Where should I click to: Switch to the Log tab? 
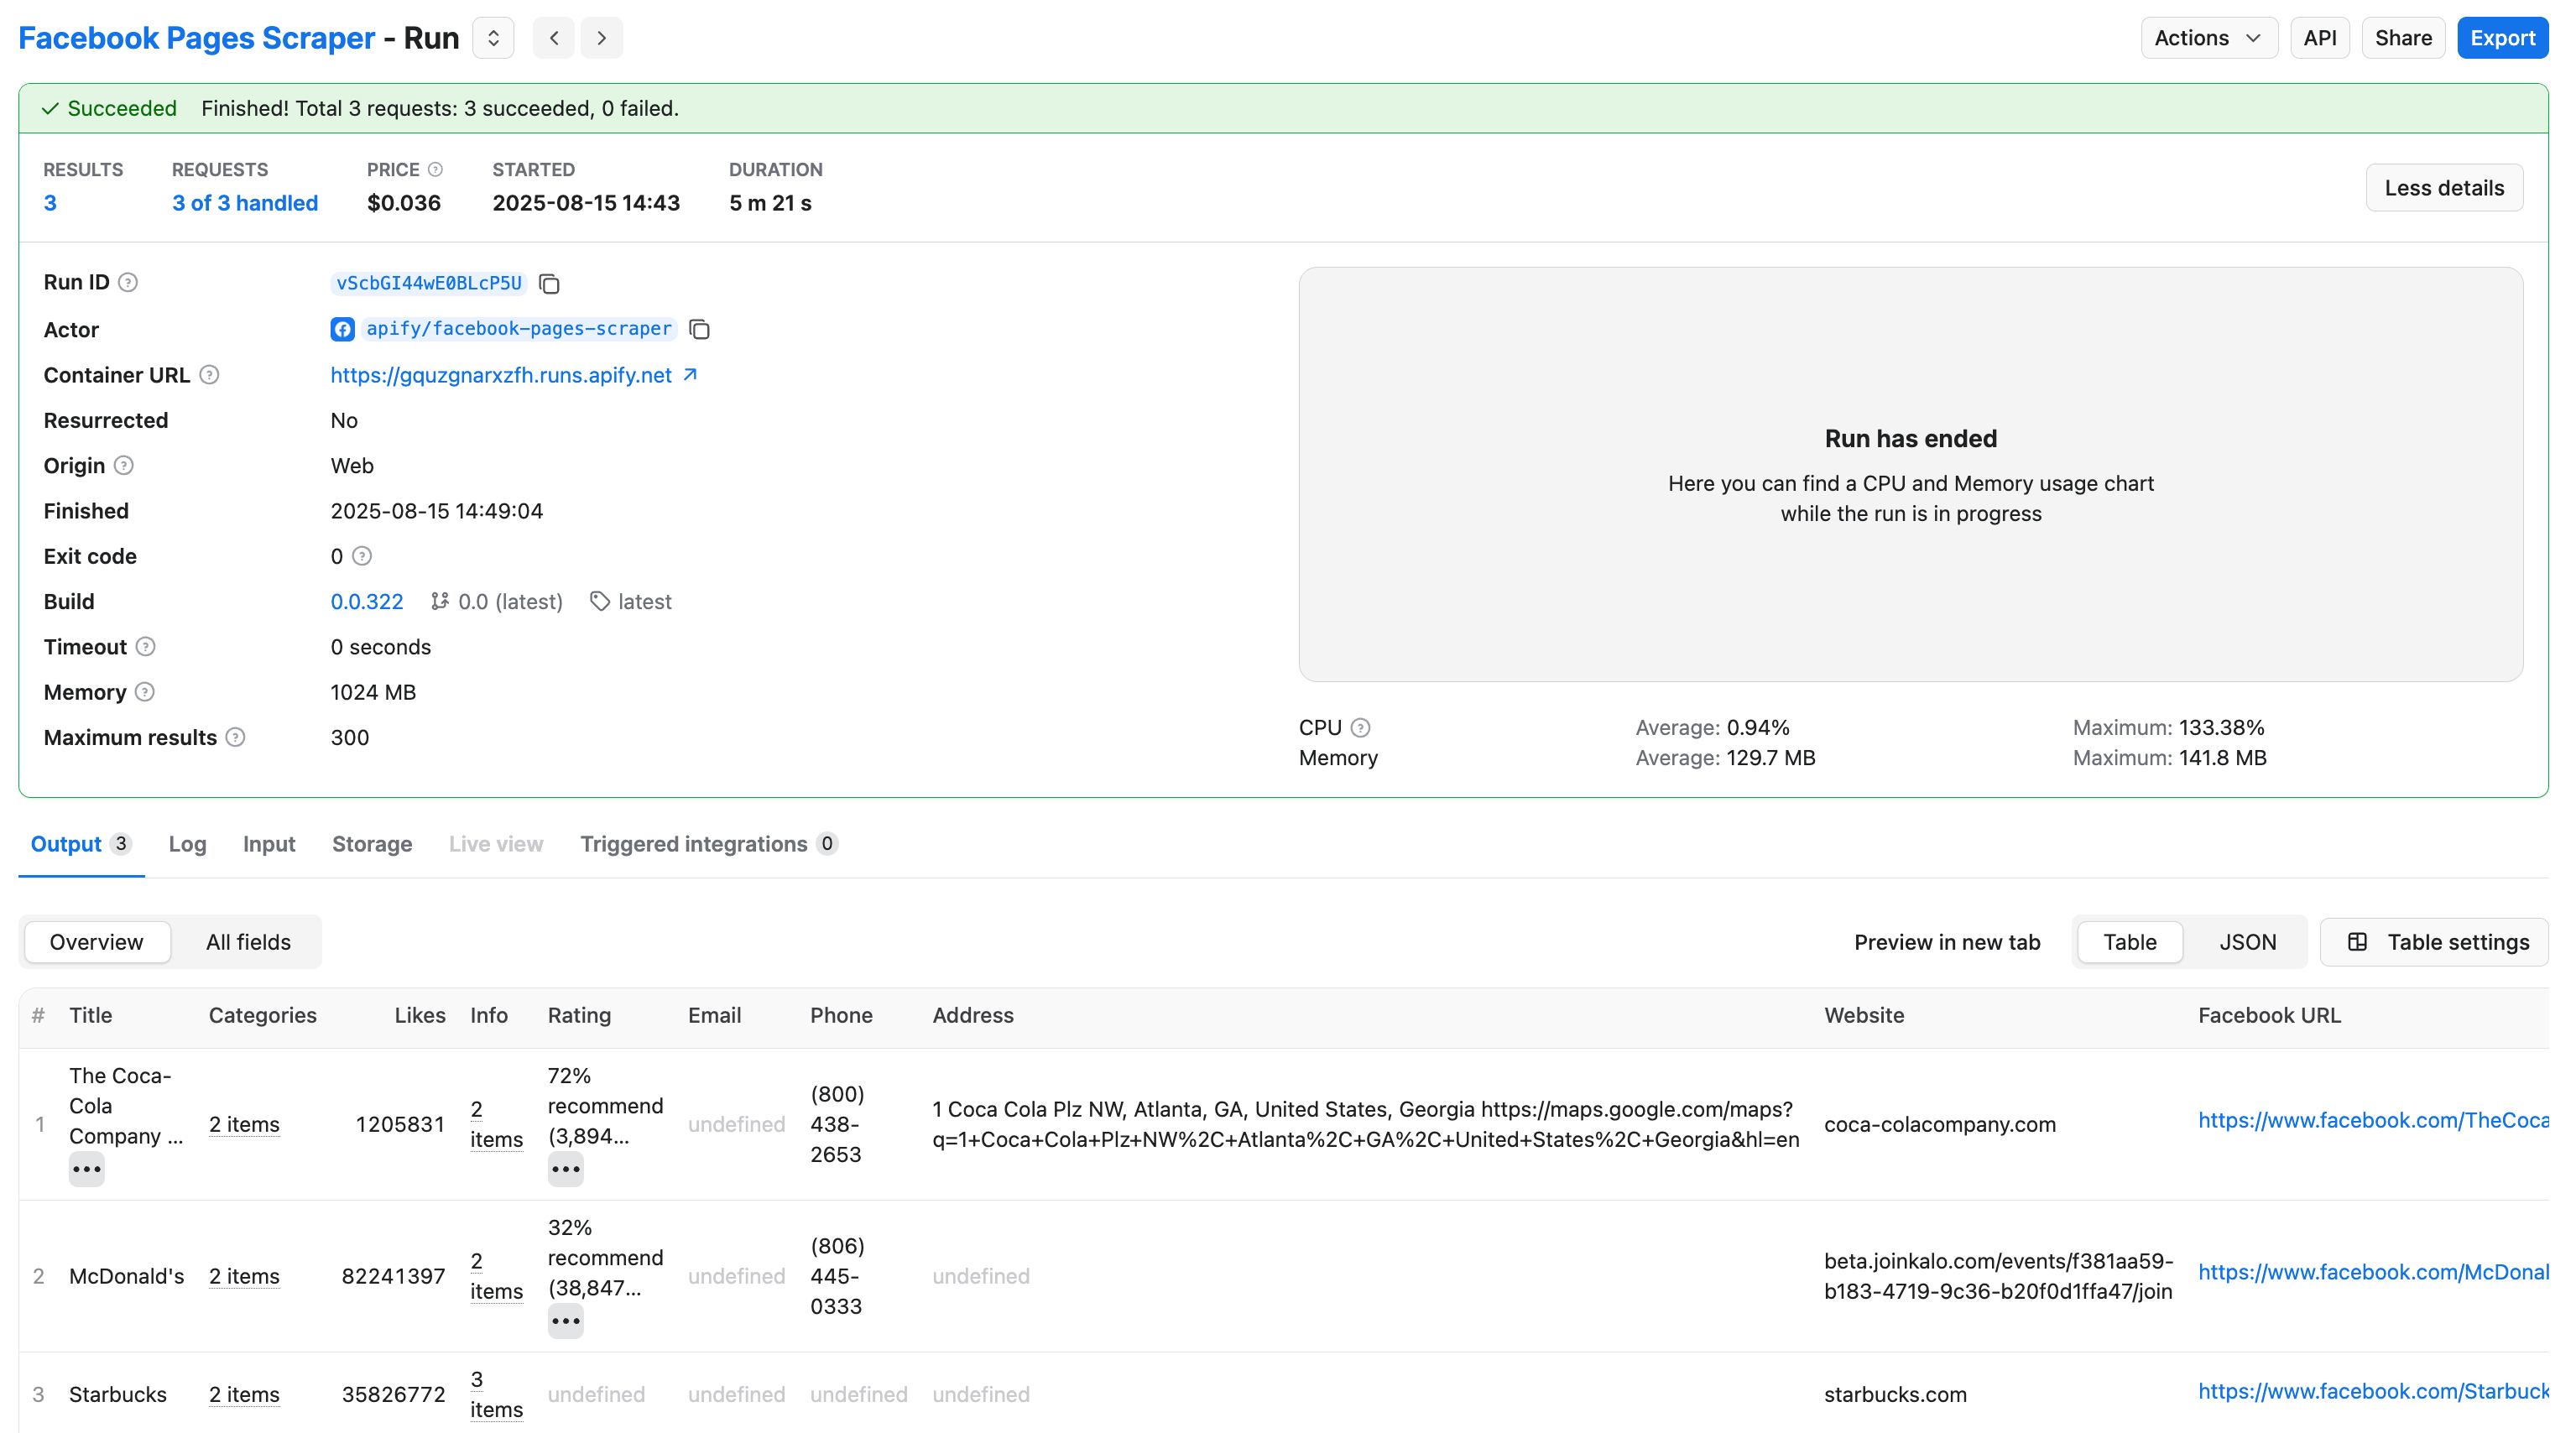click(187, 844)
